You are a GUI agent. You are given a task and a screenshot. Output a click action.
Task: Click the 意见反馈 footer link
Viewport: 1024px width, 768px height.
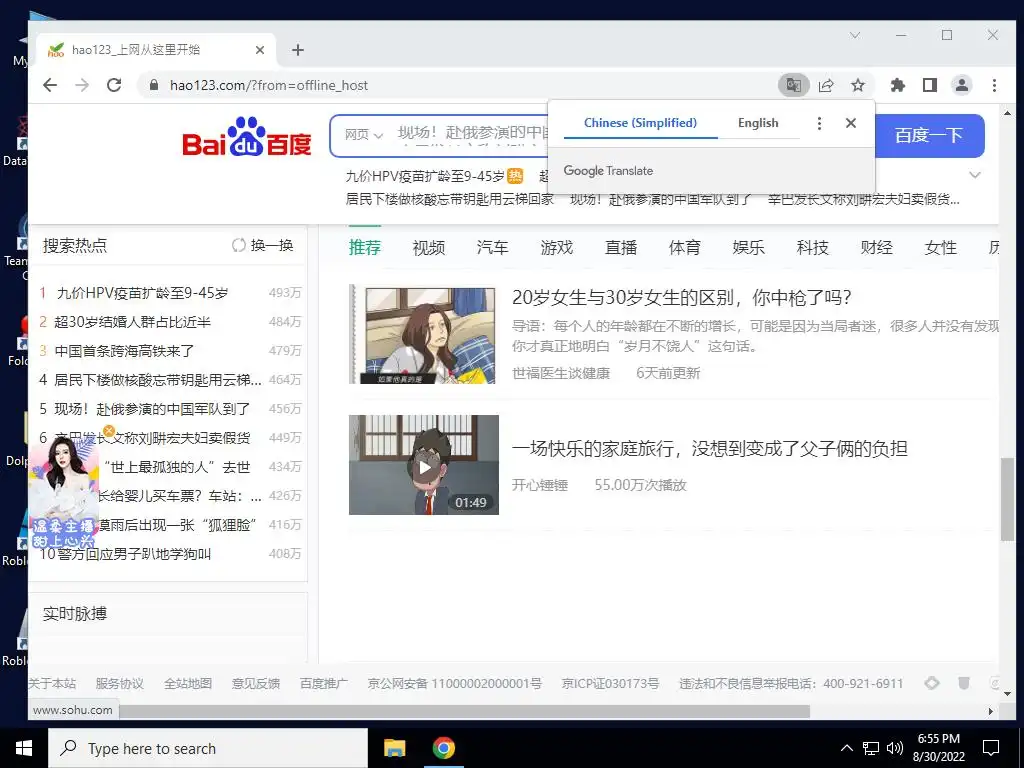256,683
